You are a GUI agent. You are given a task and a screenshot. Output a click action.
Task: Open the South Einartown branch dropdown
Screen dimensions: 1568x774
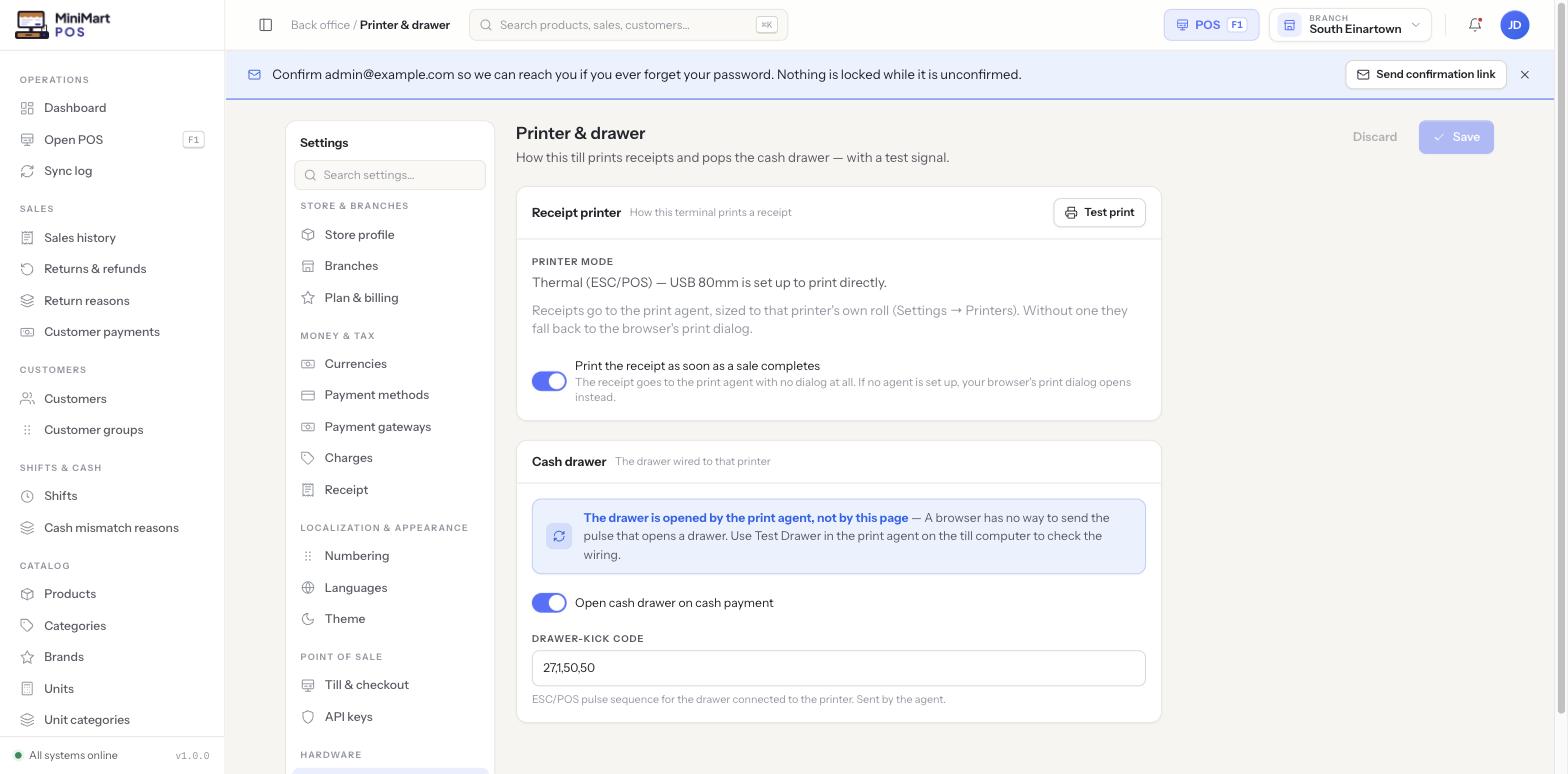tap(1350, 25)
